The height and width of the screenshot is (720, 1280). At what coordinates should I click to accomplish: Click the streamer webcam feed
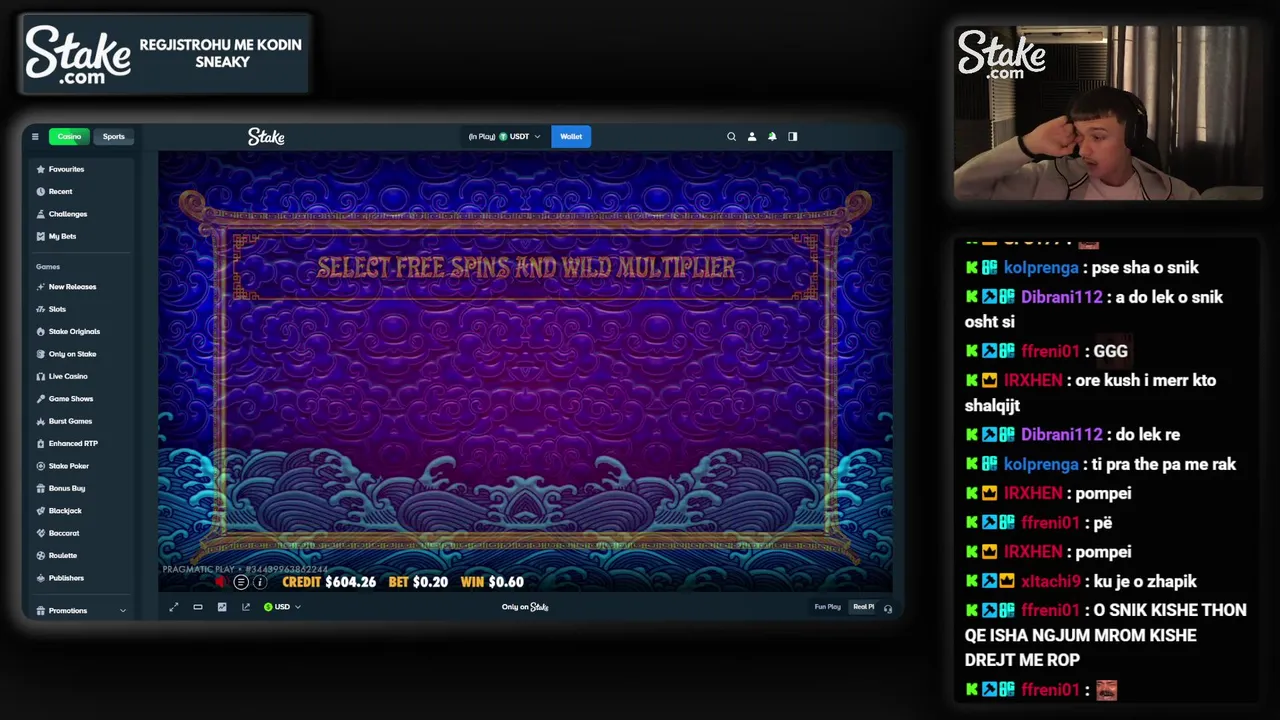pos(1108,113)
